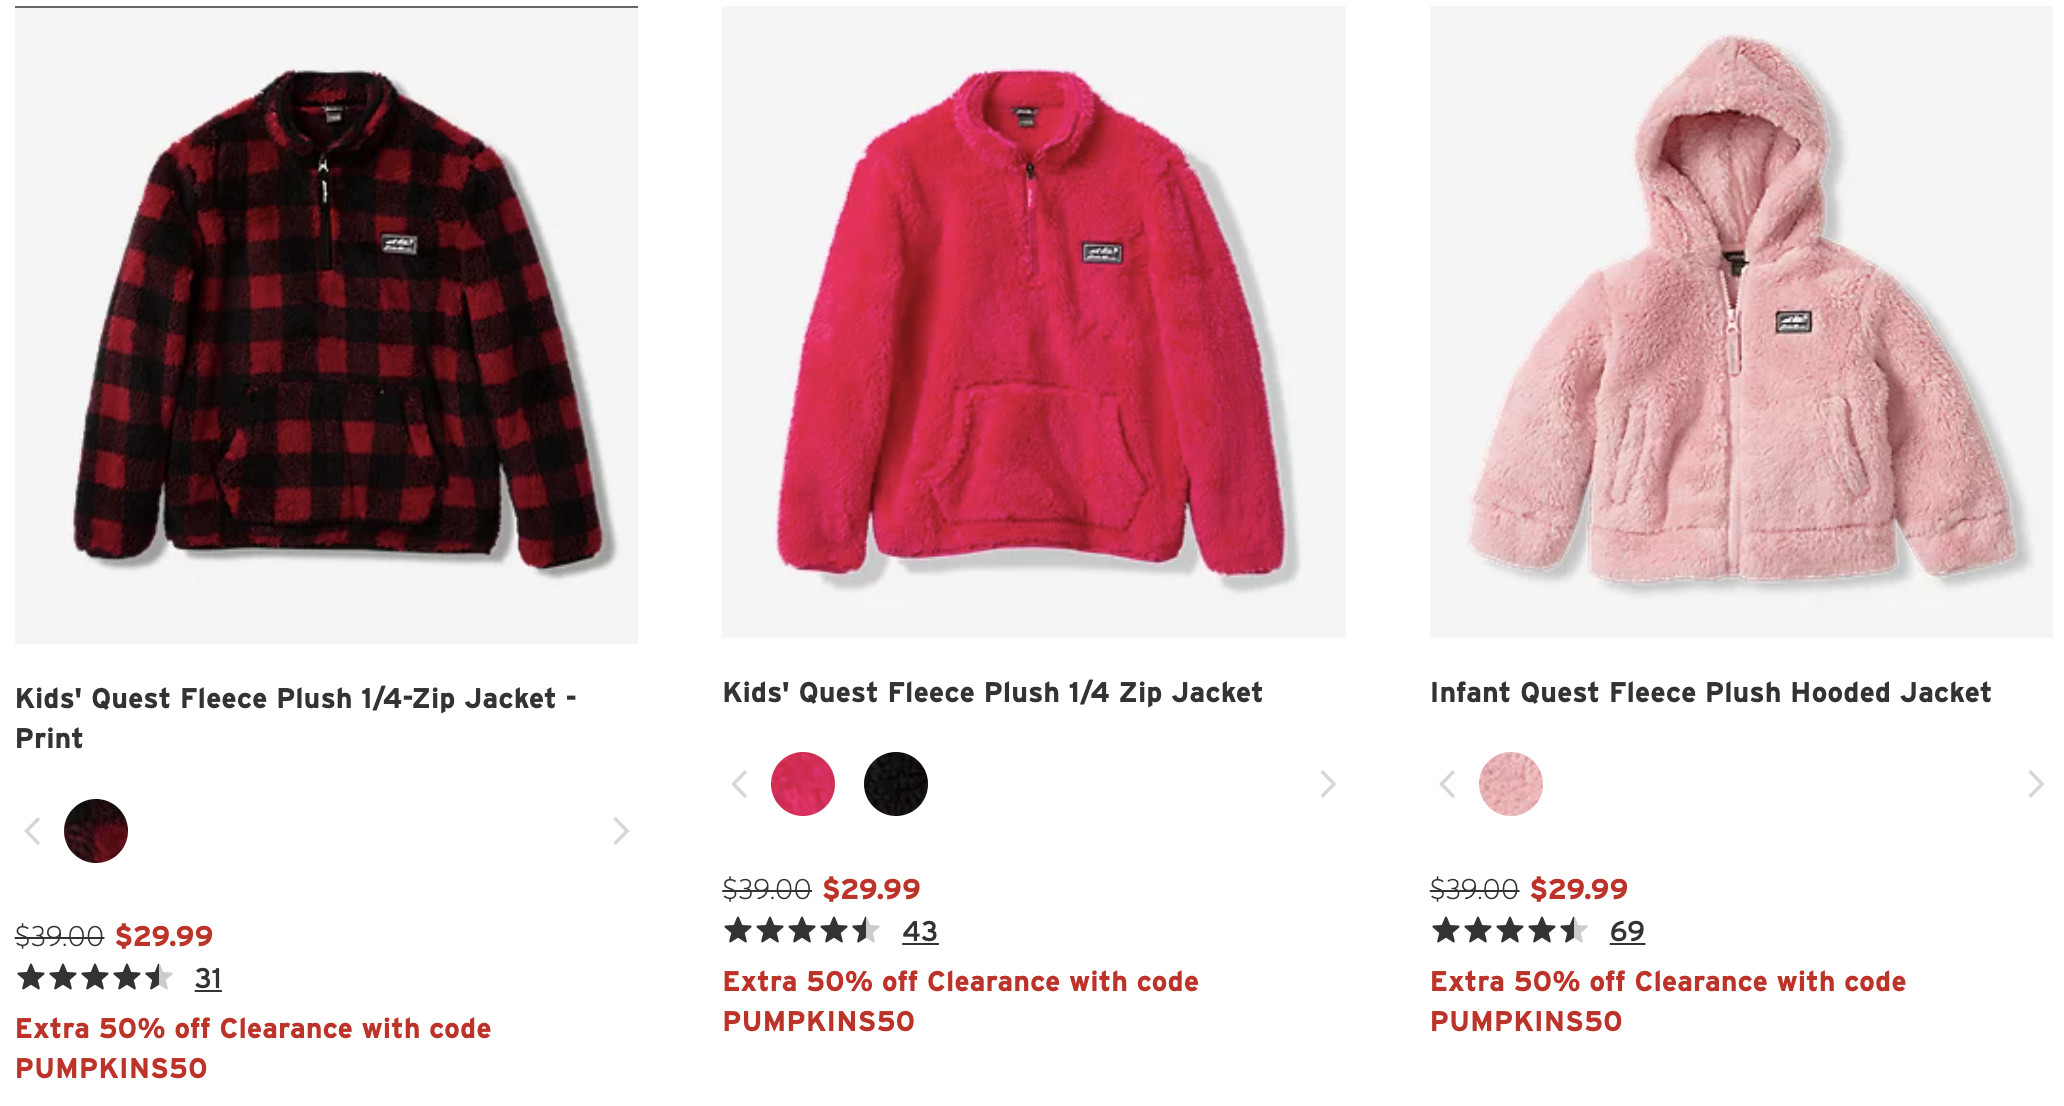
Task: Choose the black color swatch for Kids' 1/4 Zip Jacket
Action: (896, 784)
